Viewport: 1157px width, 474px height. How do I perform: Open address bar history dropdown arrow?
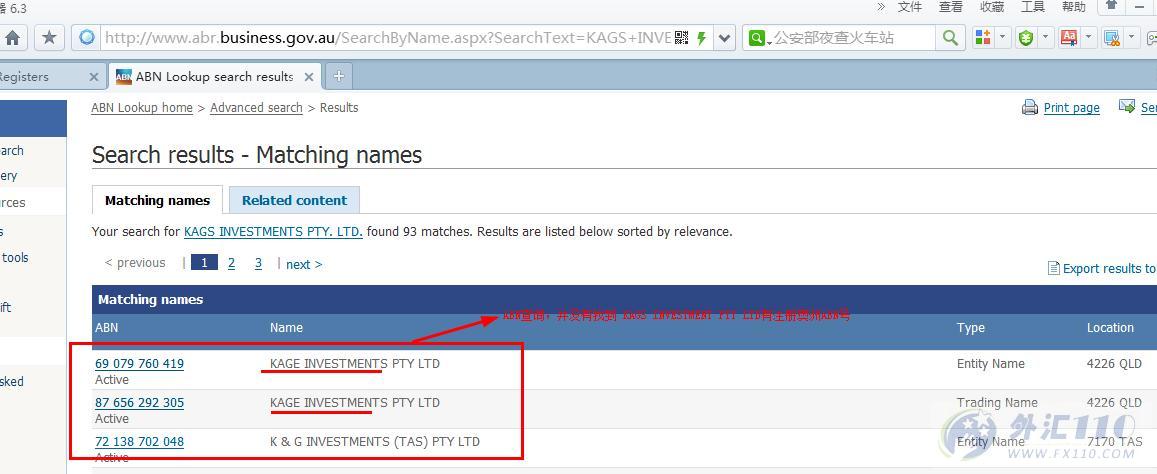[725, 38]
